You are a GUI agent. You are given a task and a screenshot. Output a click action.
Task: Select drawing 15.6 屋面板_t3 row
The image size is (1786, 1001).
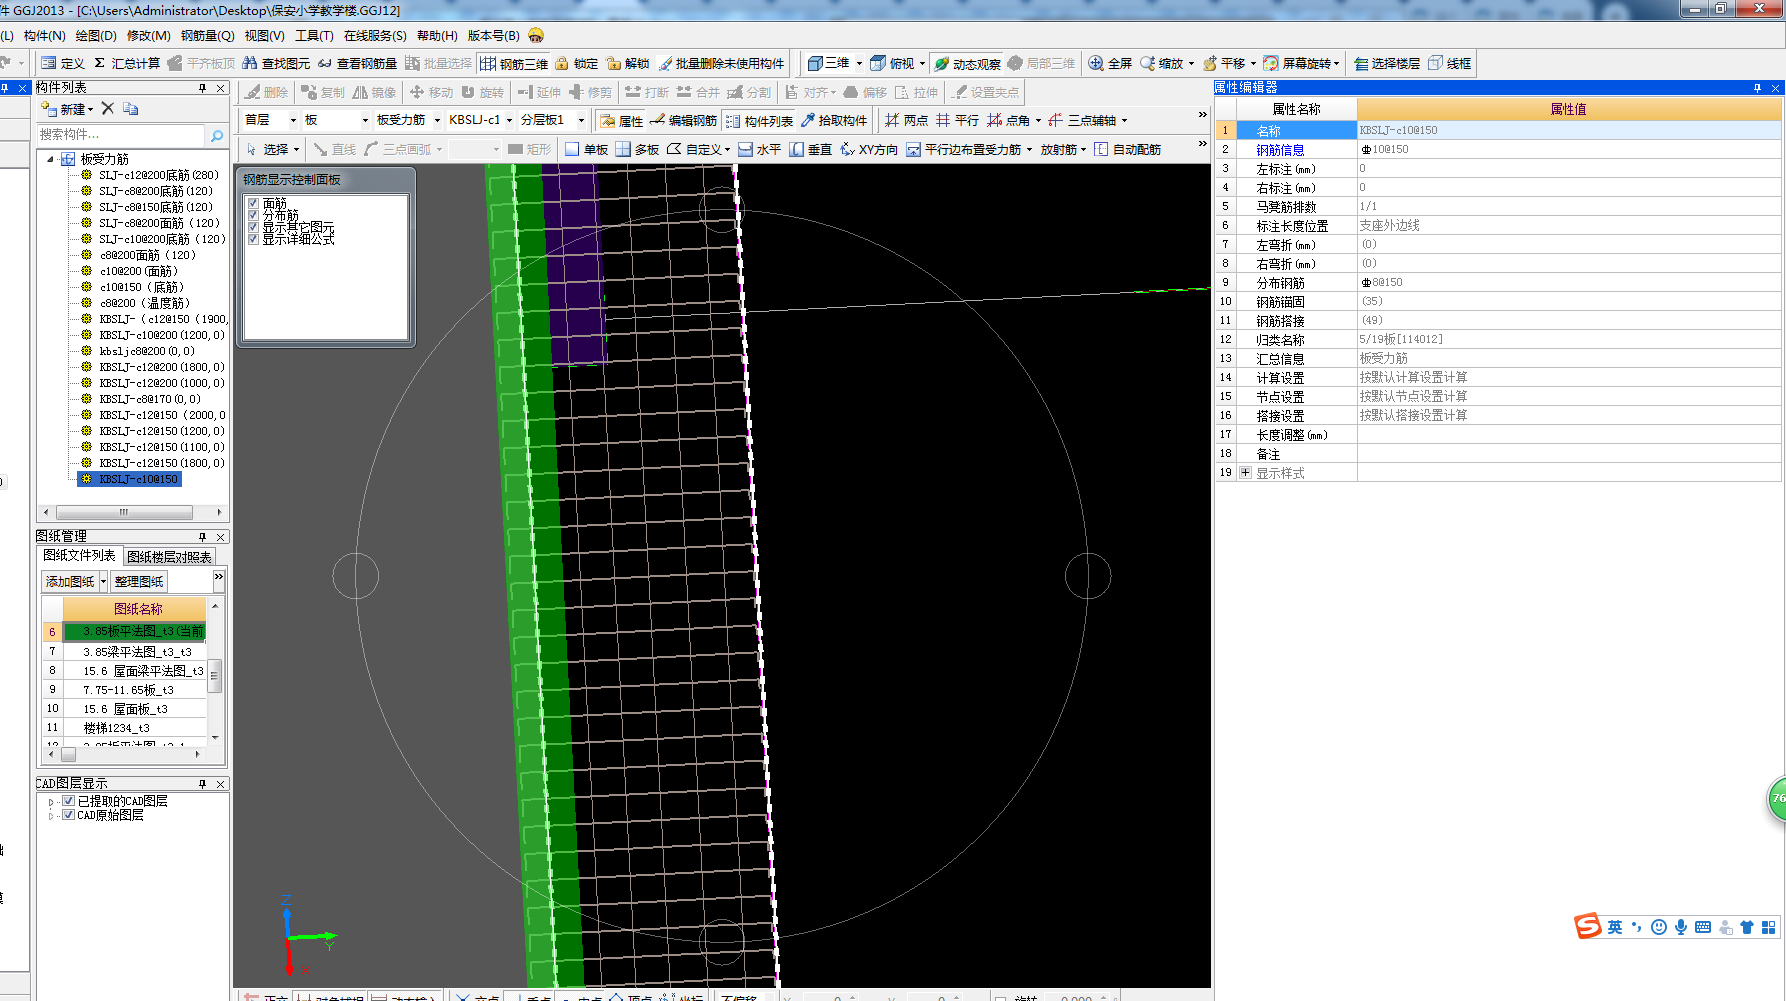tap(125, 709)
